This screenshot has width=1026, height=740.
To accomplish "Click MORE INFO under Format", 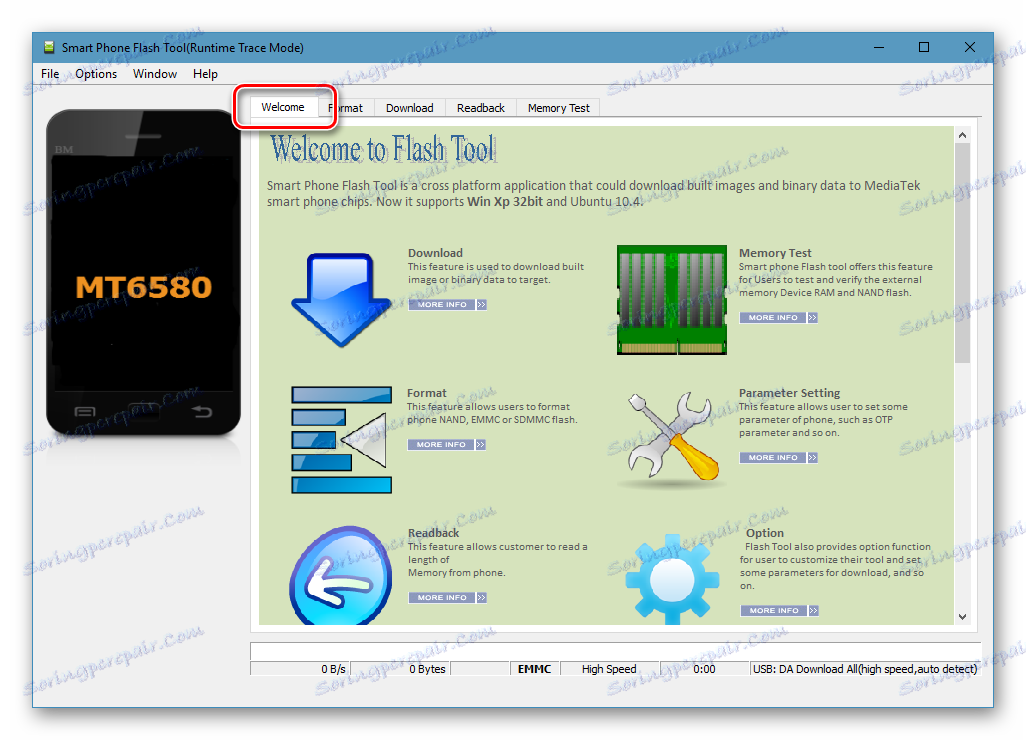I will pyautogui.click(x=441, y=444).
